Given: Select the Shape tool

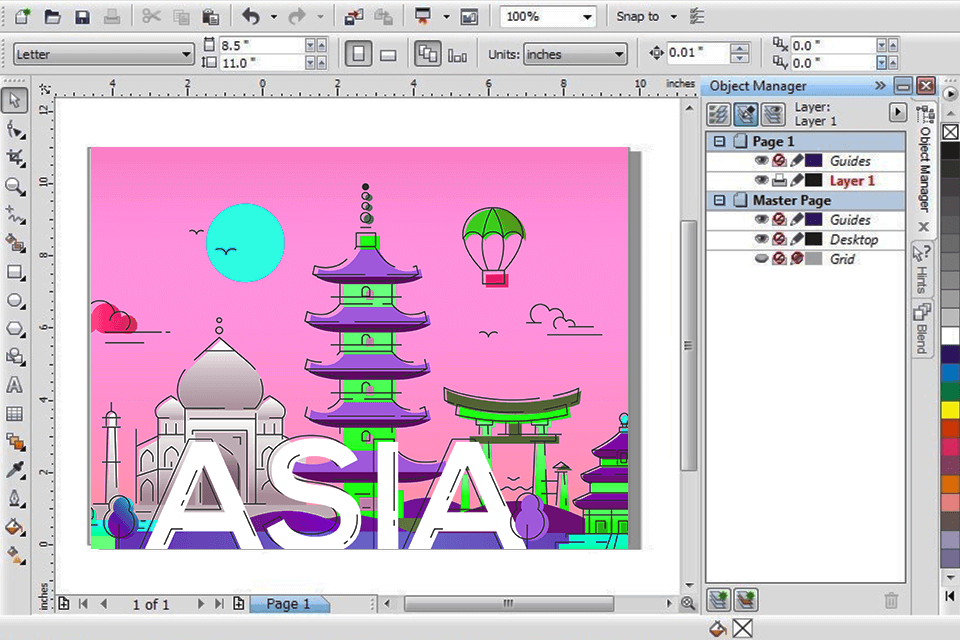Looking at the screenshot, I should (x=14, y=128).
